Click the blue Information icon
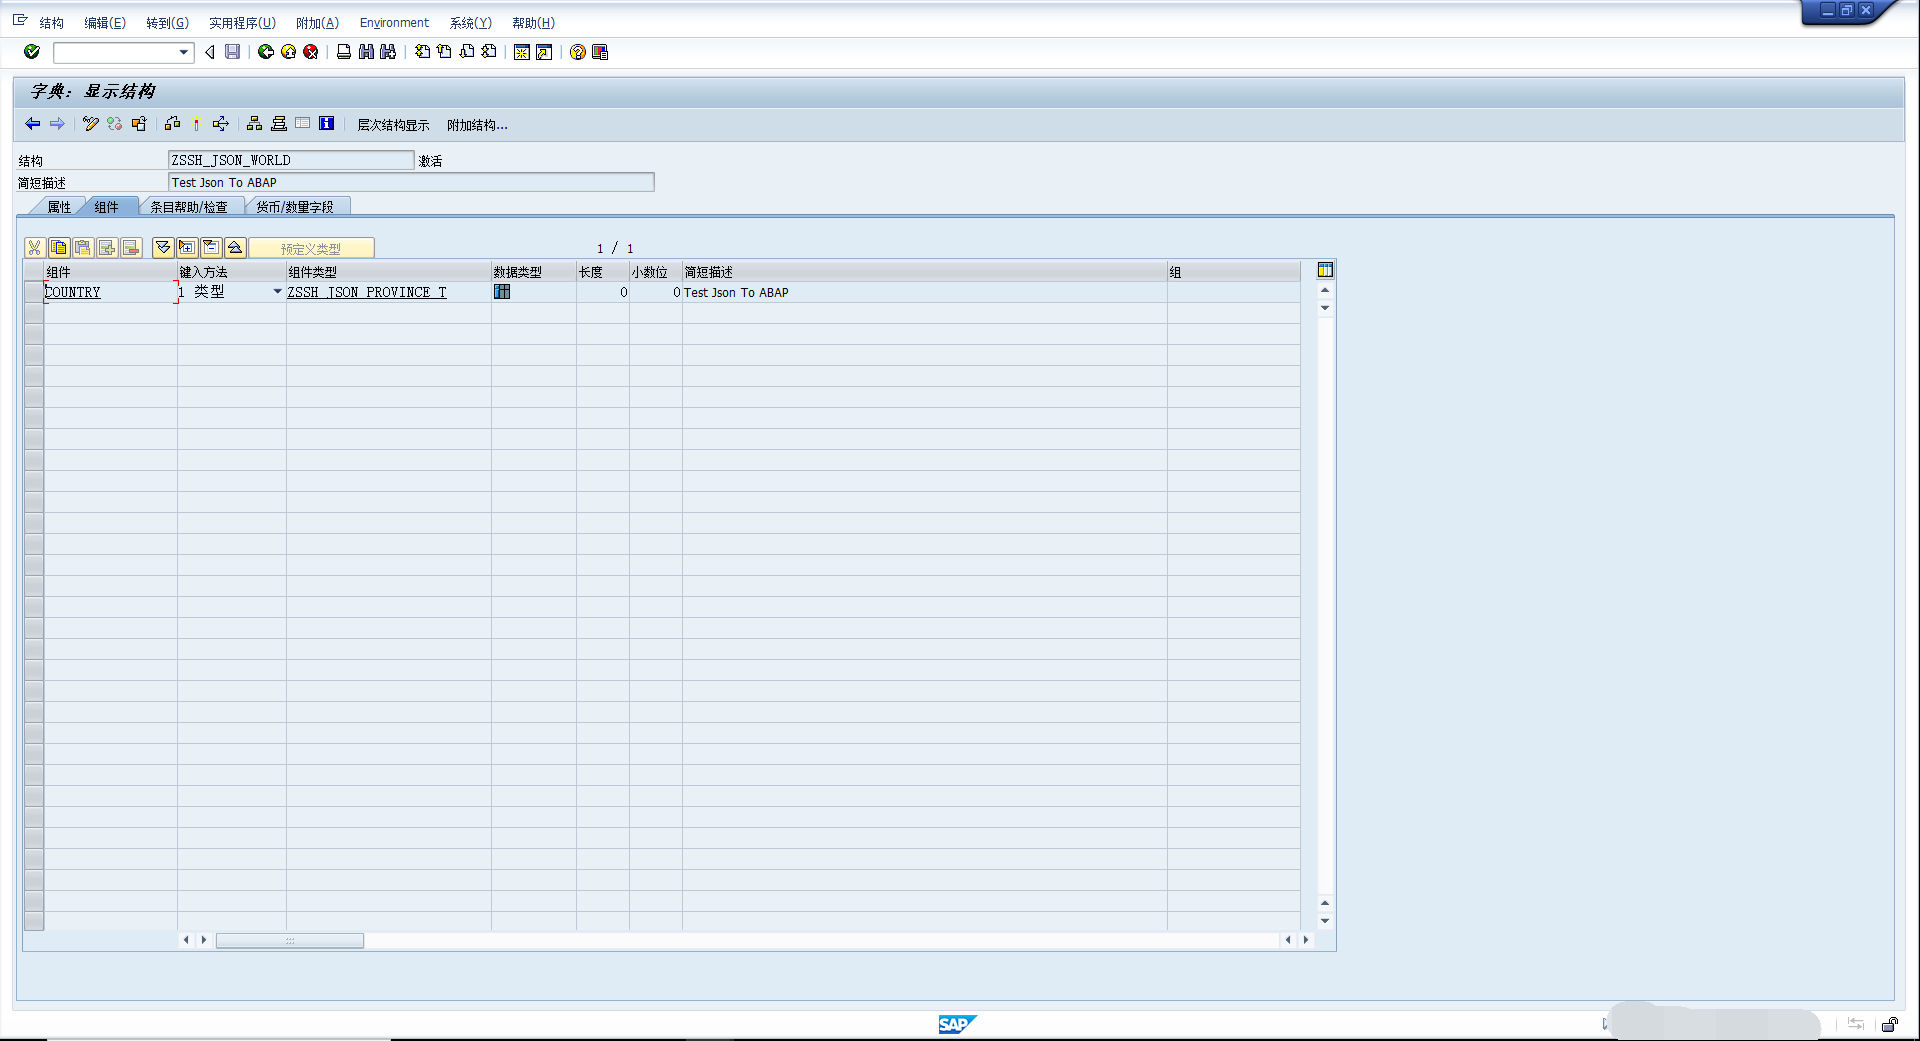1920x1041 pixels. point(326,124)
